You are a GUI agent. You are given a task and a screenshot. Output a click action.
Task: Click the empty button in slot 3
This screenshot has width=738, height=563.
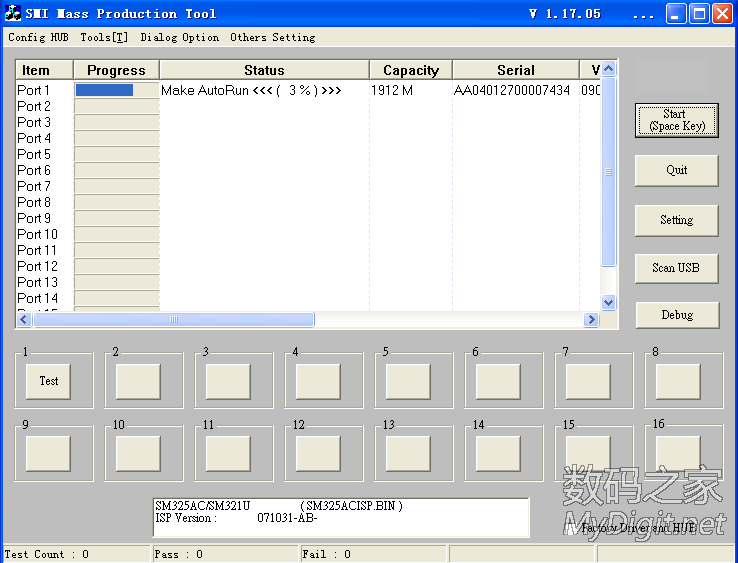(x=228, y=381)
